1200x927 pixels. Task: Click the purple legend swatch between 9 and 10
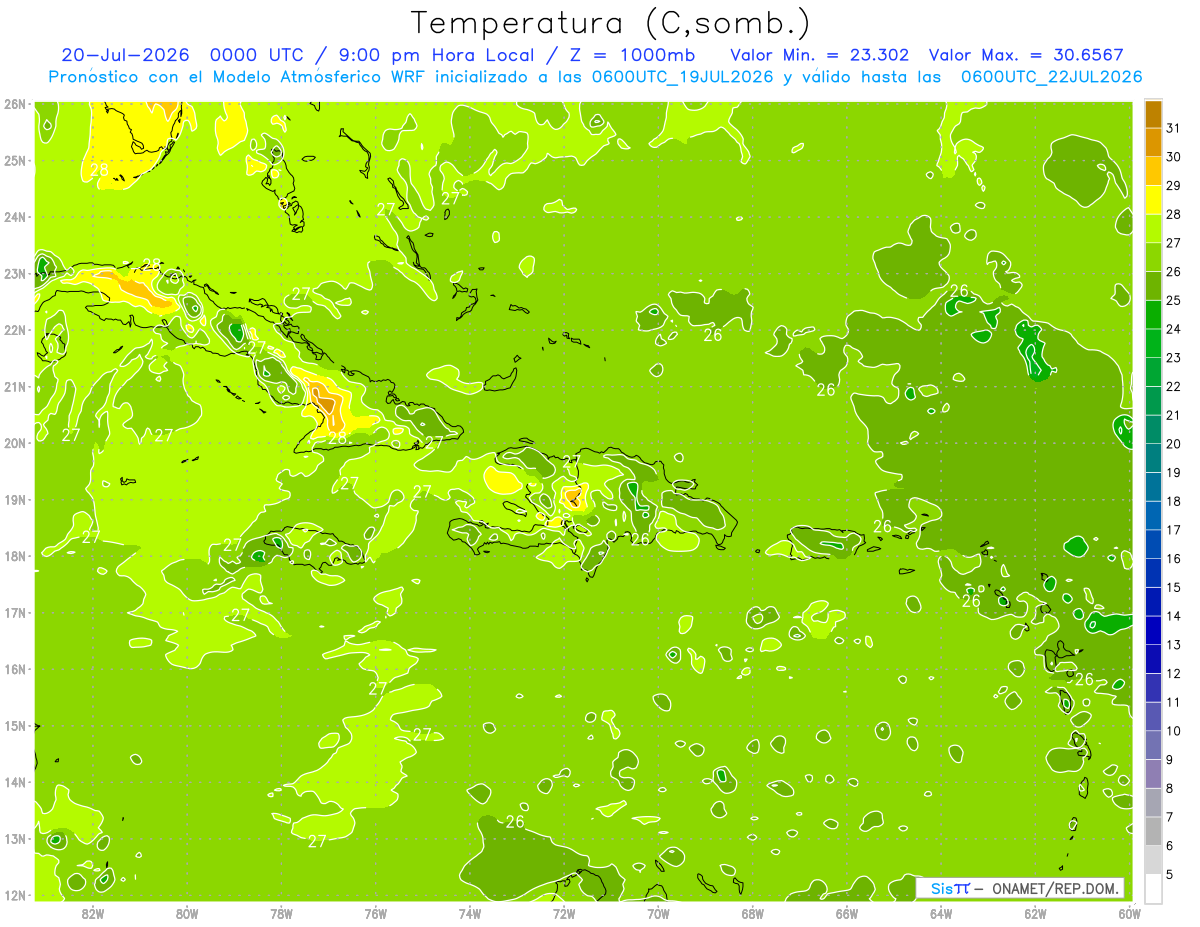pyautogui.click(x=1153, y=745)
